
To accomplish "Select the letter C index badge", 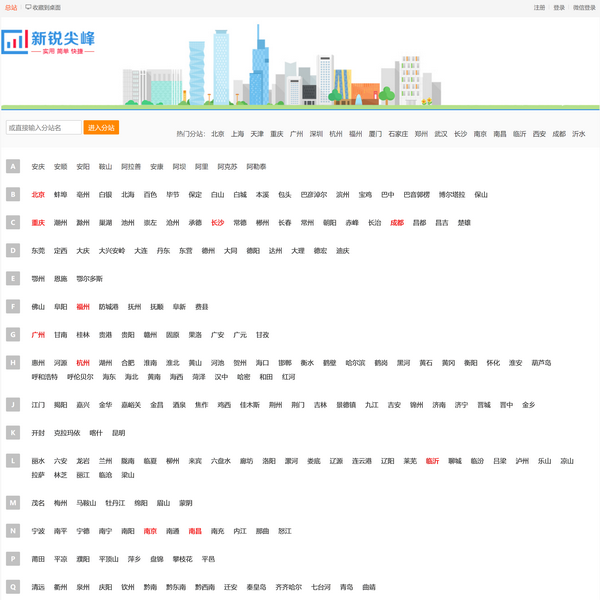I will click(x=12, y=223).
